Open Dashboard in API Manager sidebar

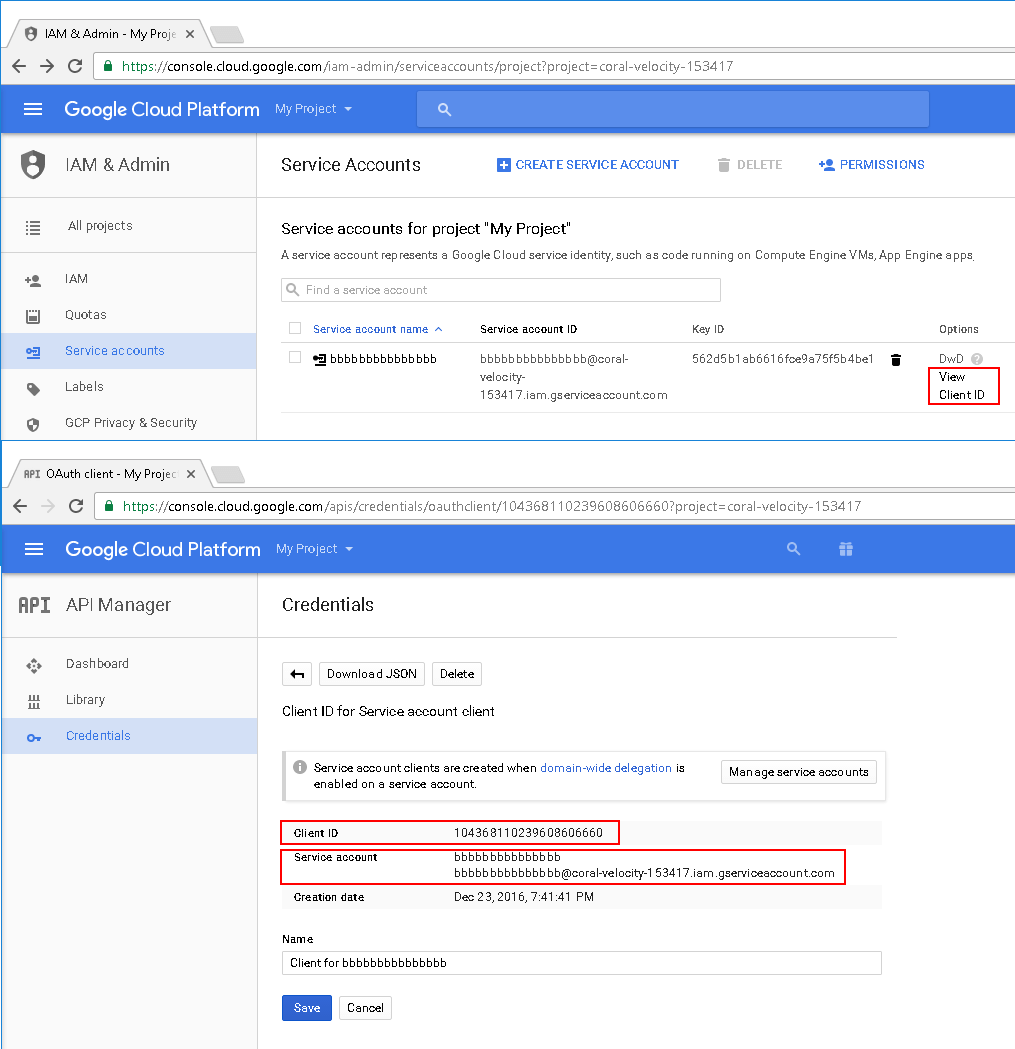97,664
